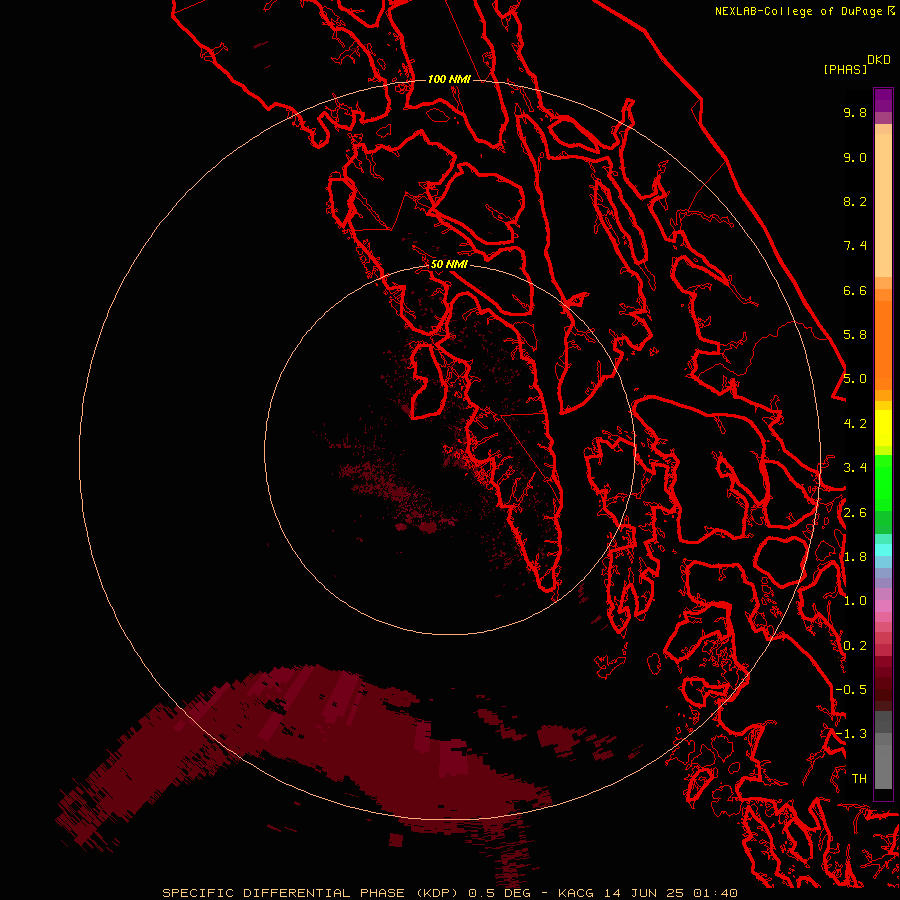Click the purple top segment of color bar

point(883,100)
